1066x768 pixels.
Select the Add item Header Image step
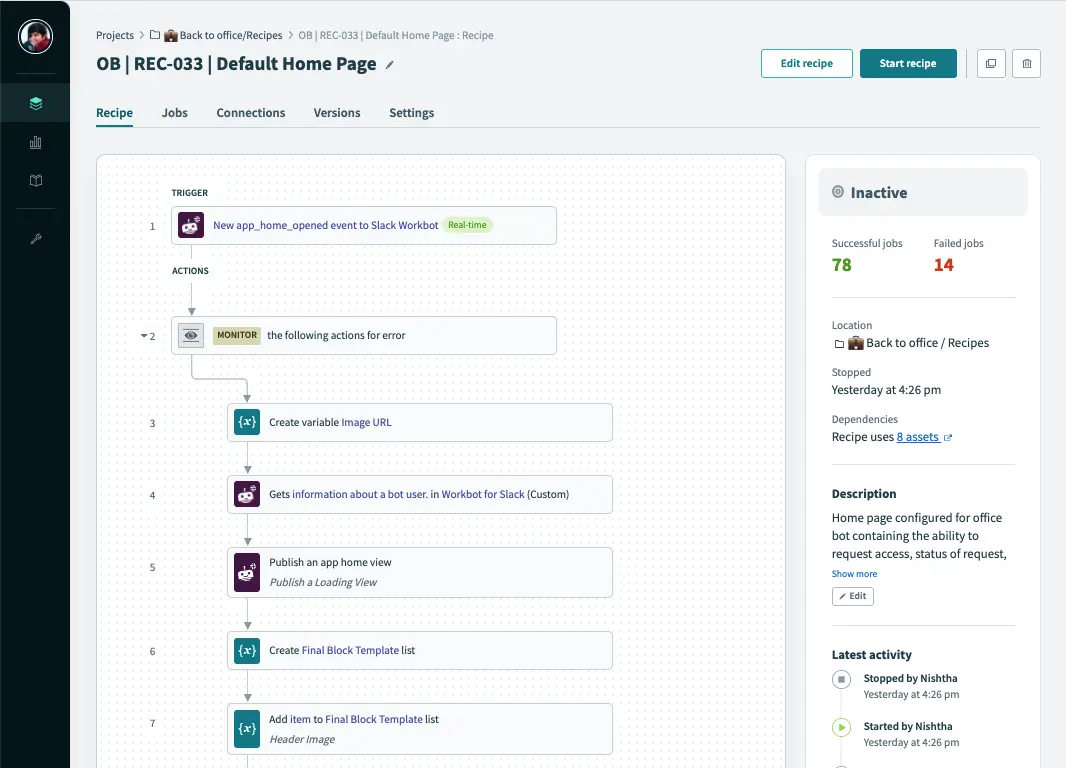[419, 729]
